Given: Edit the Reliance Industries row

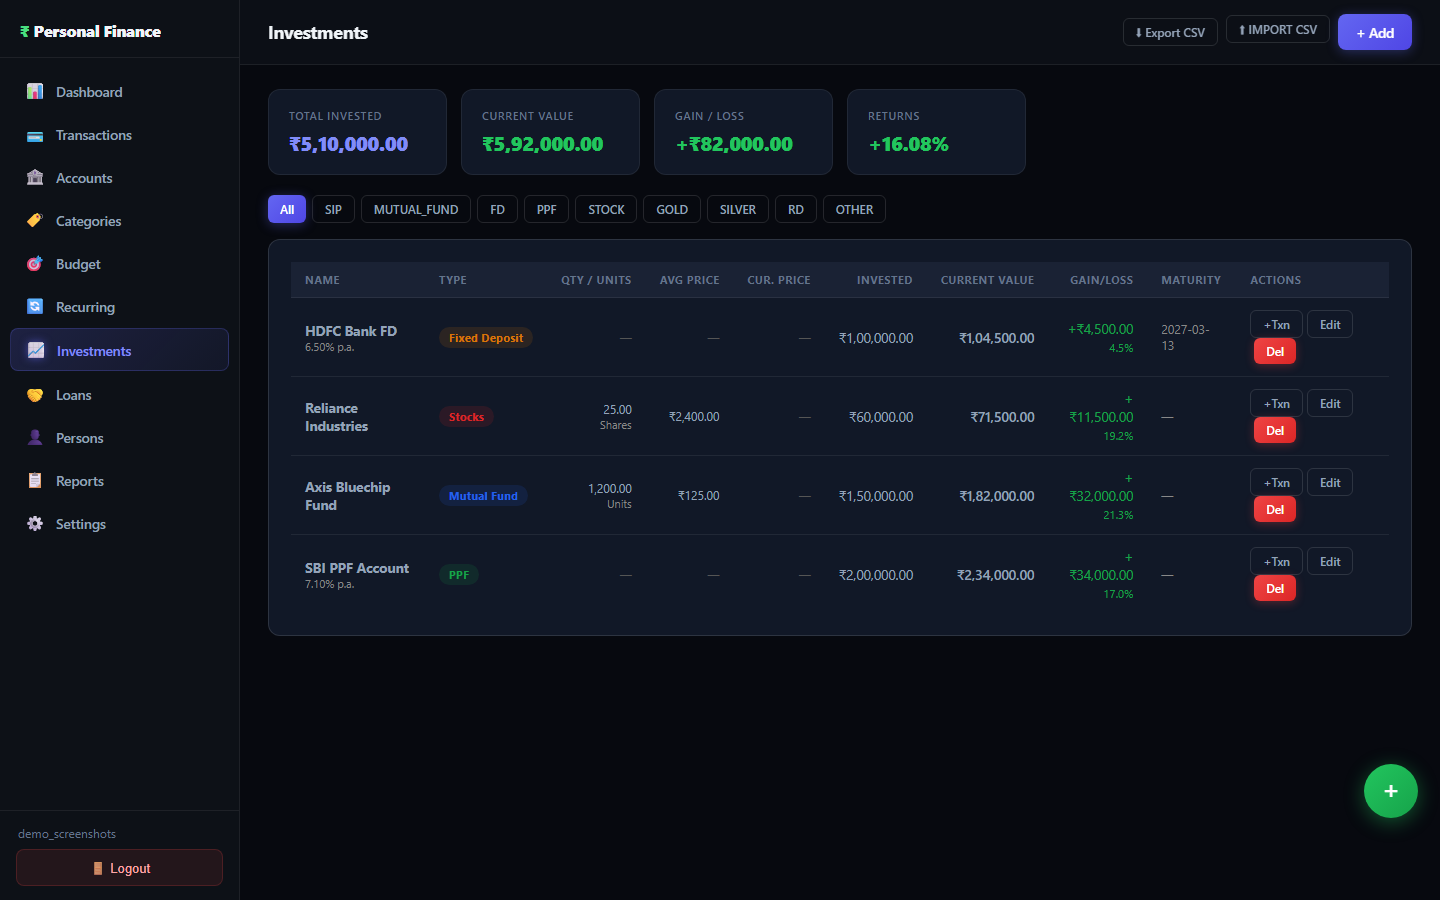Looking at the screenshot, I should point(1330,403).
